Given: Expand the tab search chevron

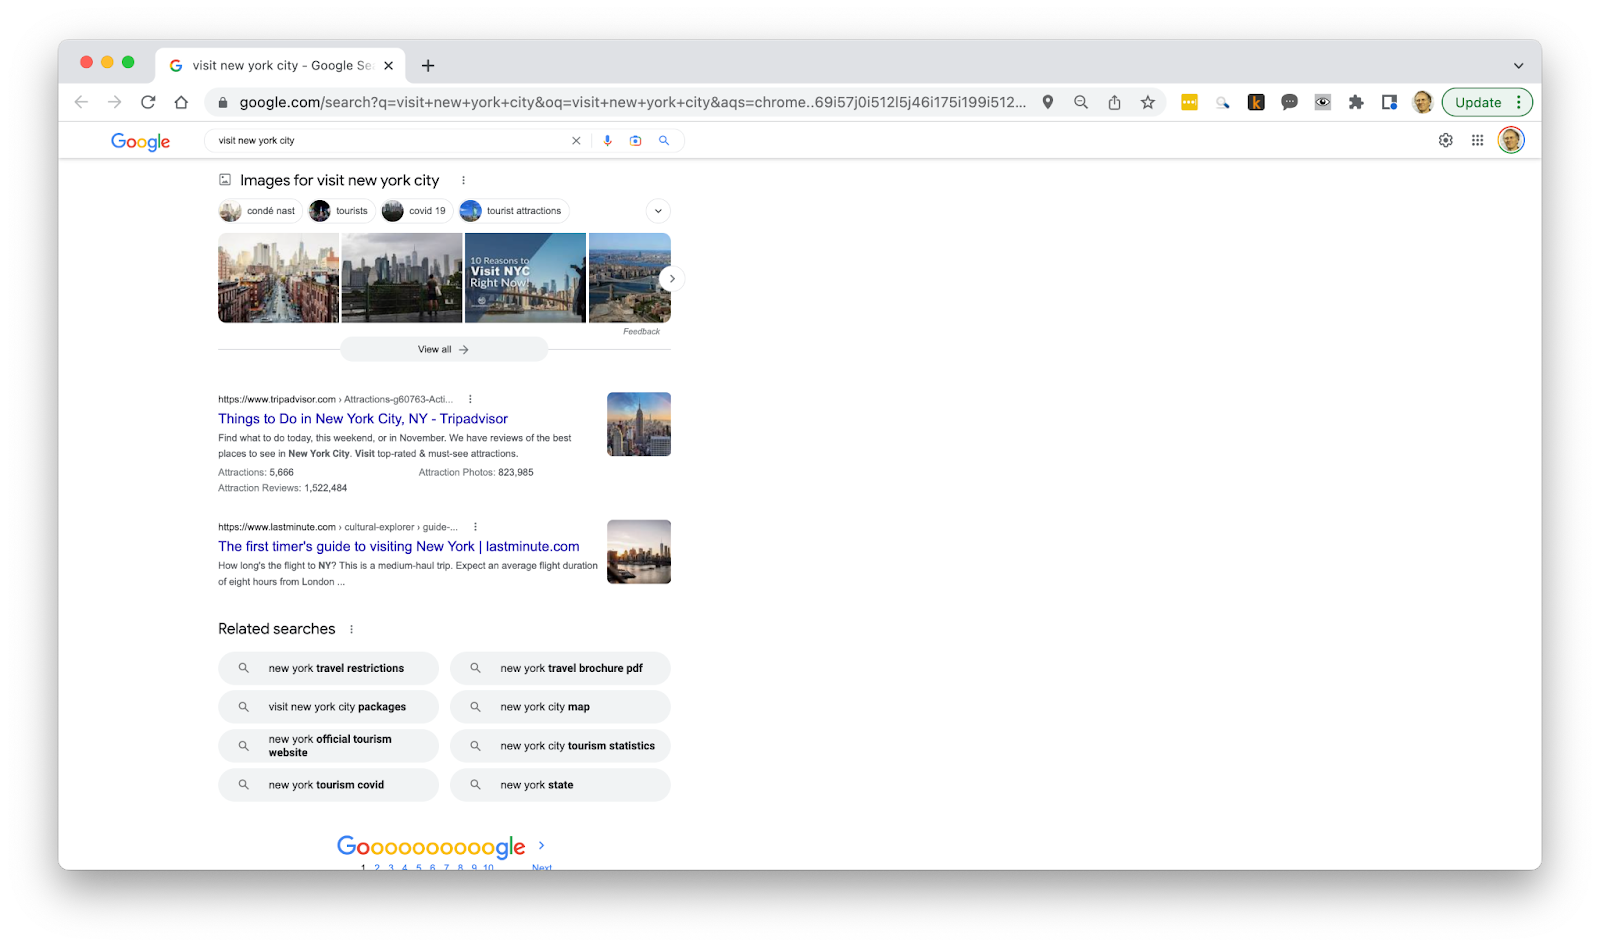Looking at the screenshot, I should (1518, 66).
